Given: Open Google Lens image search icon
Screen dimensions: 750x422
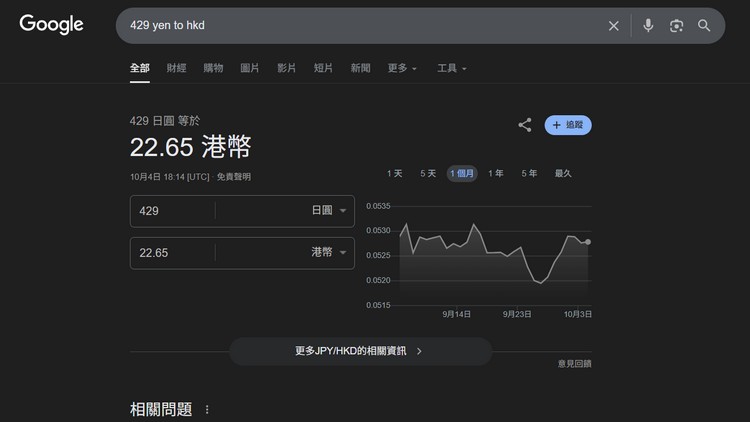Looking at the screenshot, I should tap(676, 26).
